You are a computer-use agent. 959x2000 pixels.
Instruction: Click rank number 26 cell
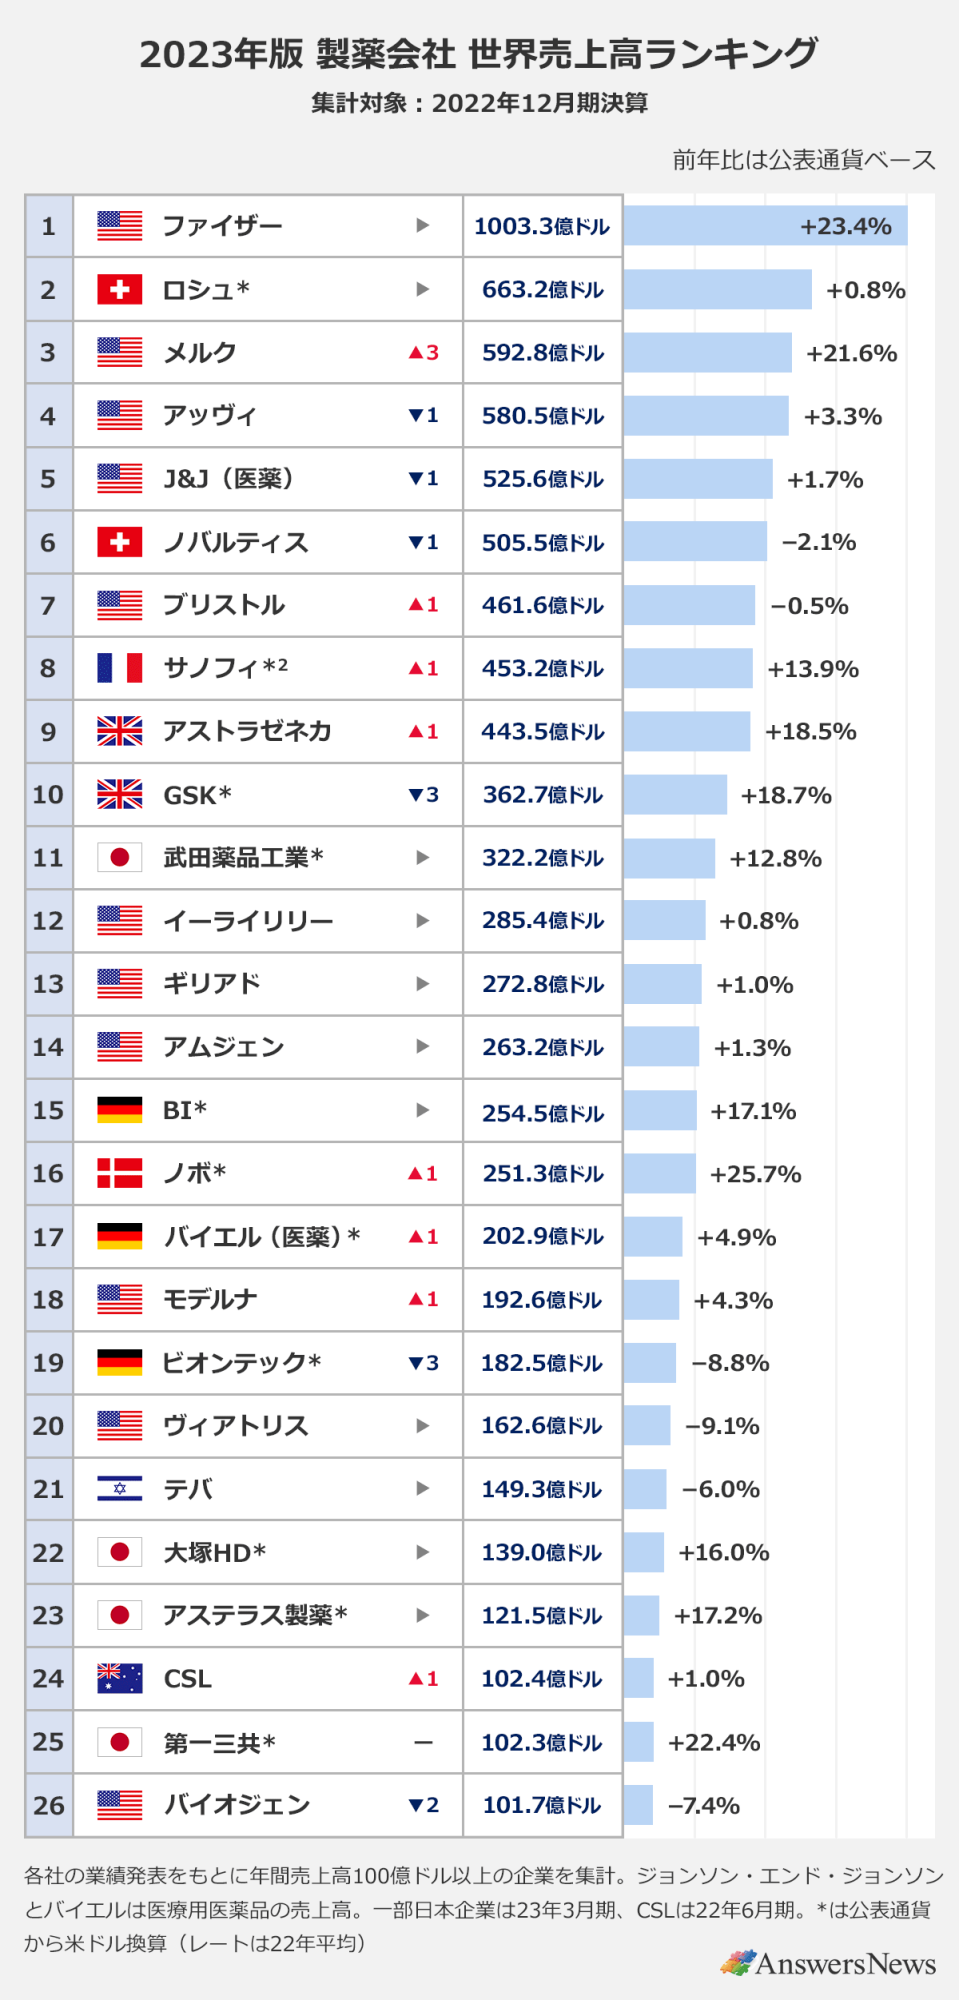[48, 1805]
